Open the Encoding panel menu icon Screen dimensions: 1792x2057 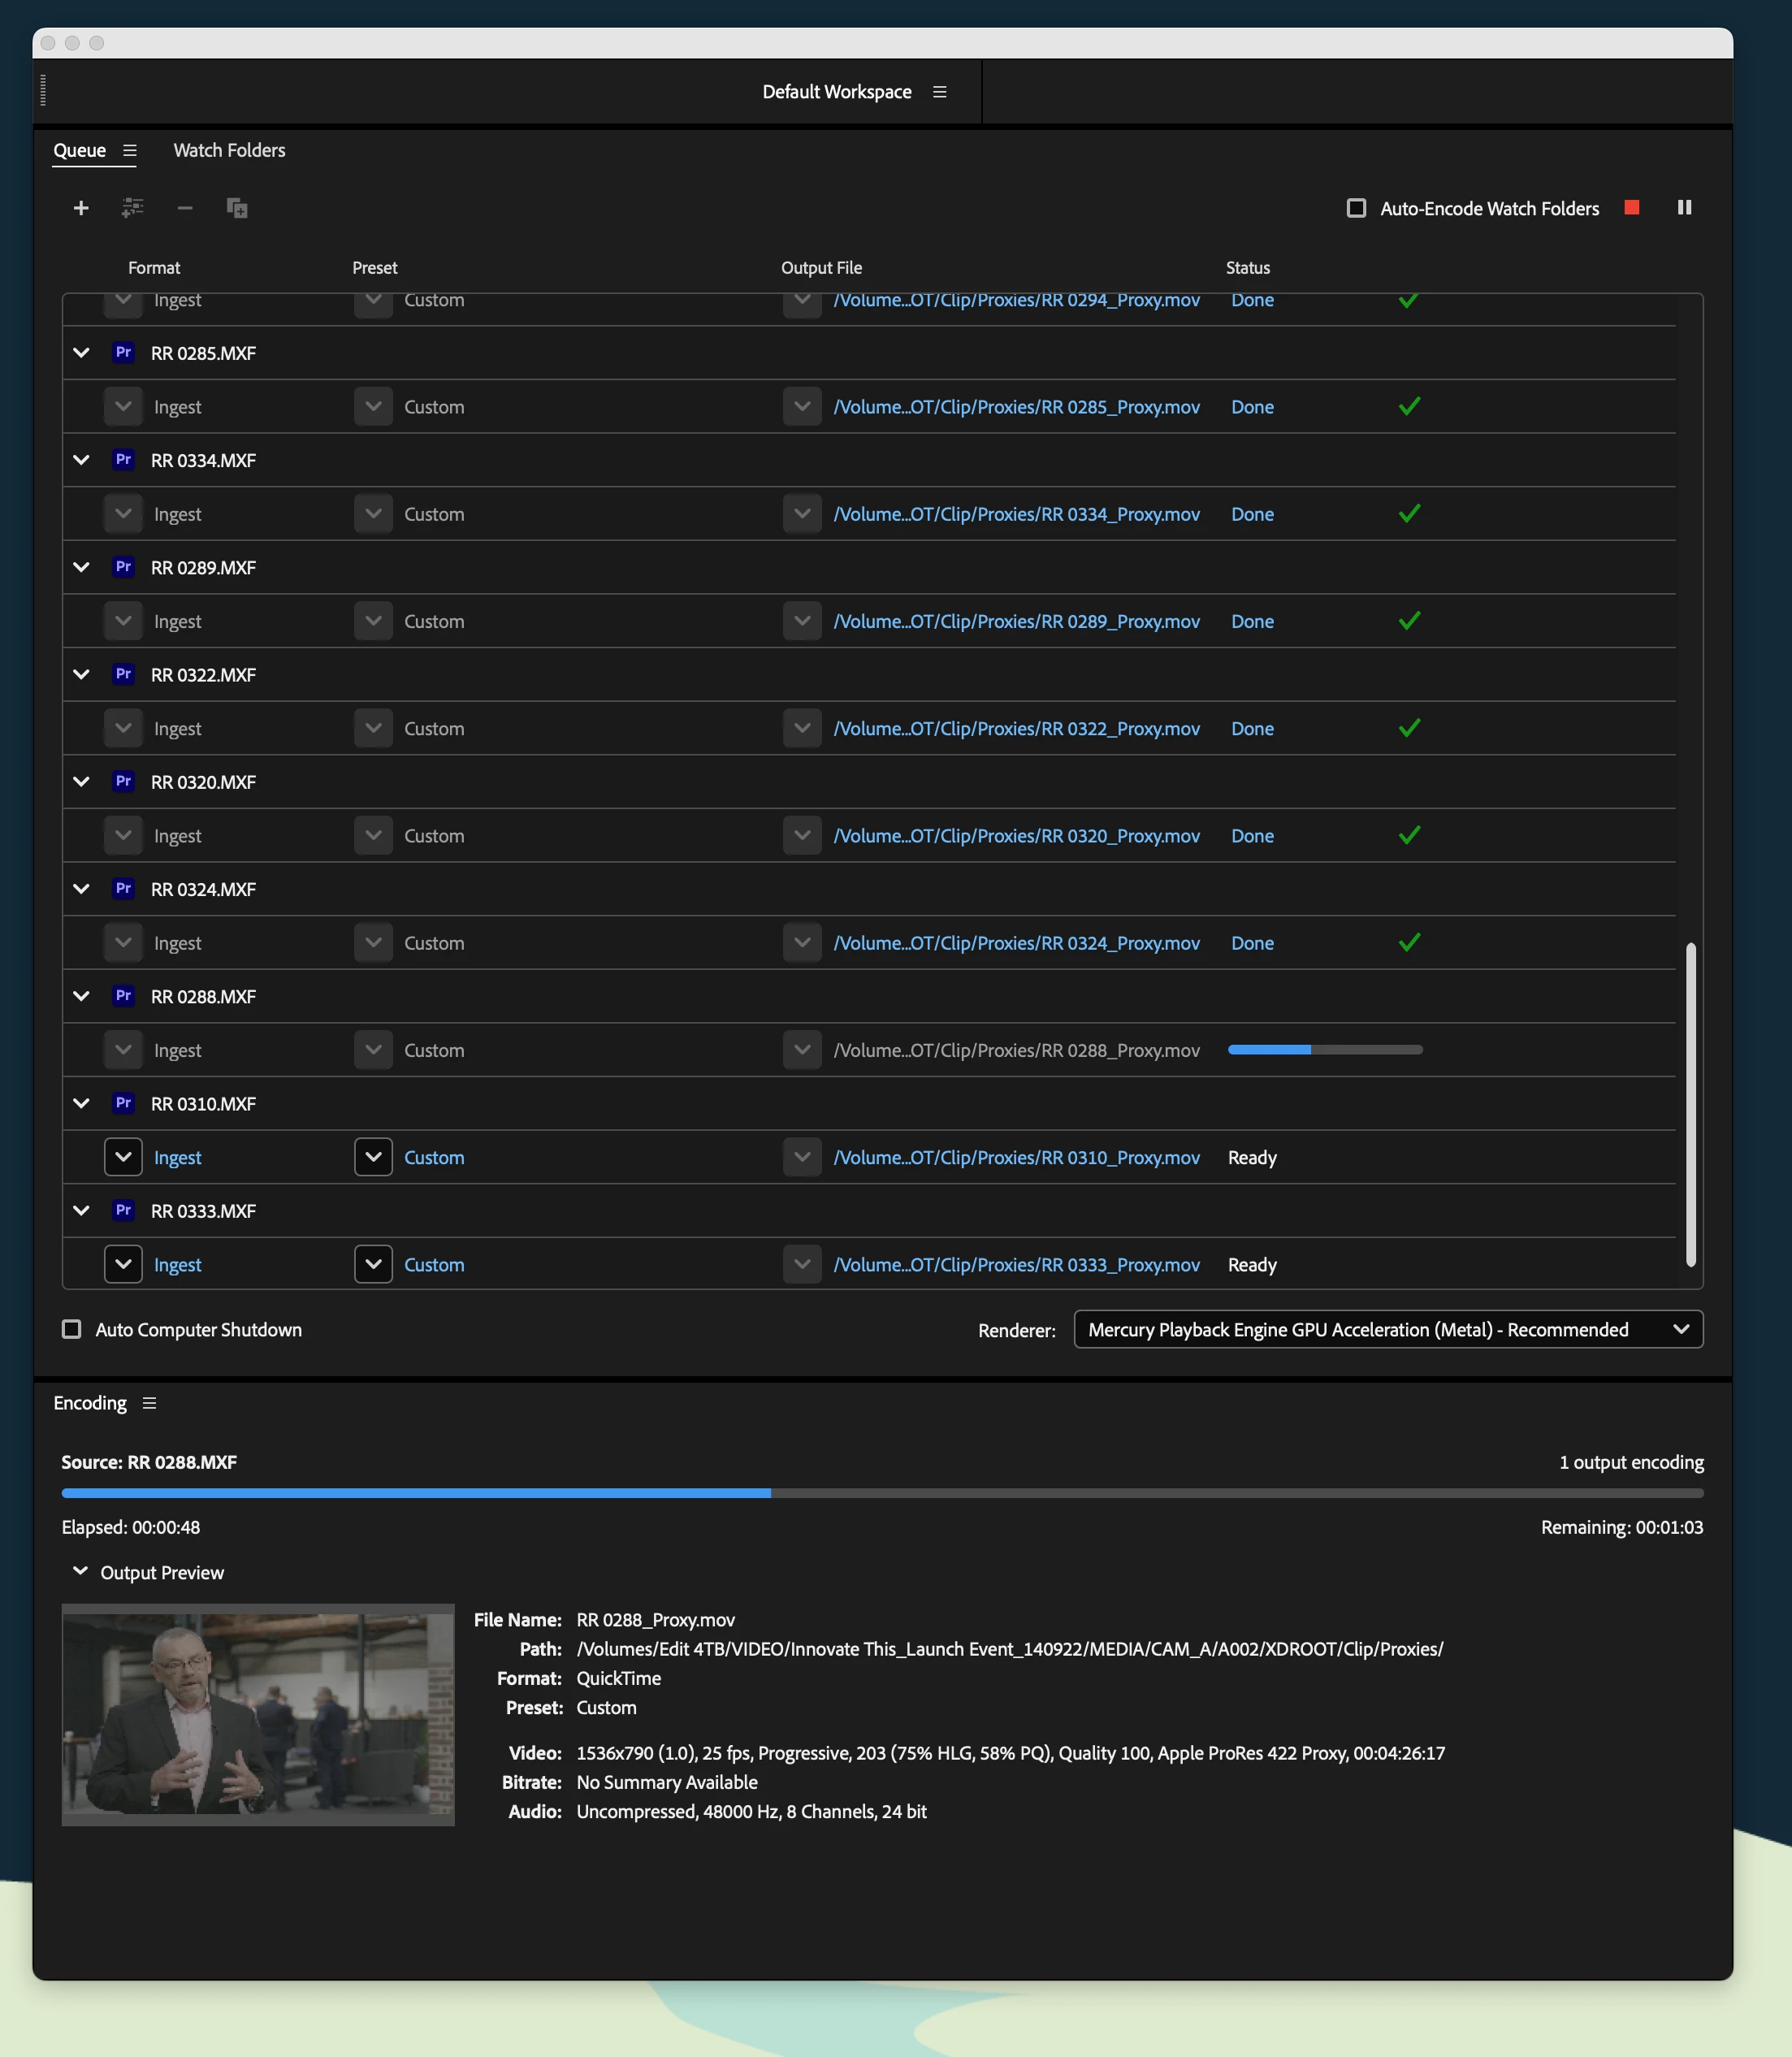tap(150, 1403)
